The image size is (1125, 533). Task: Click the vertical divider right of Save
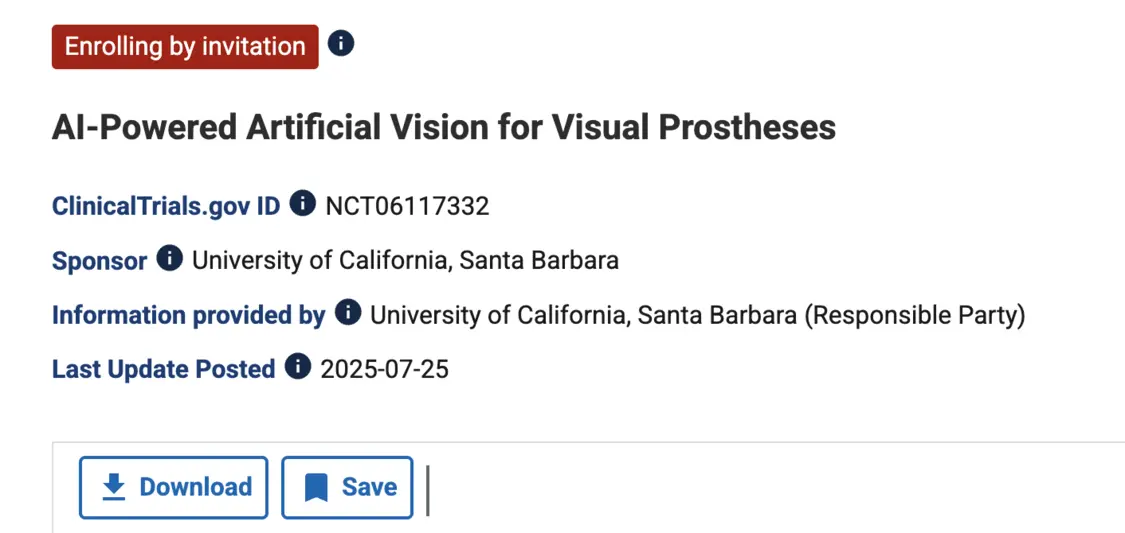[x=428, y=490]
